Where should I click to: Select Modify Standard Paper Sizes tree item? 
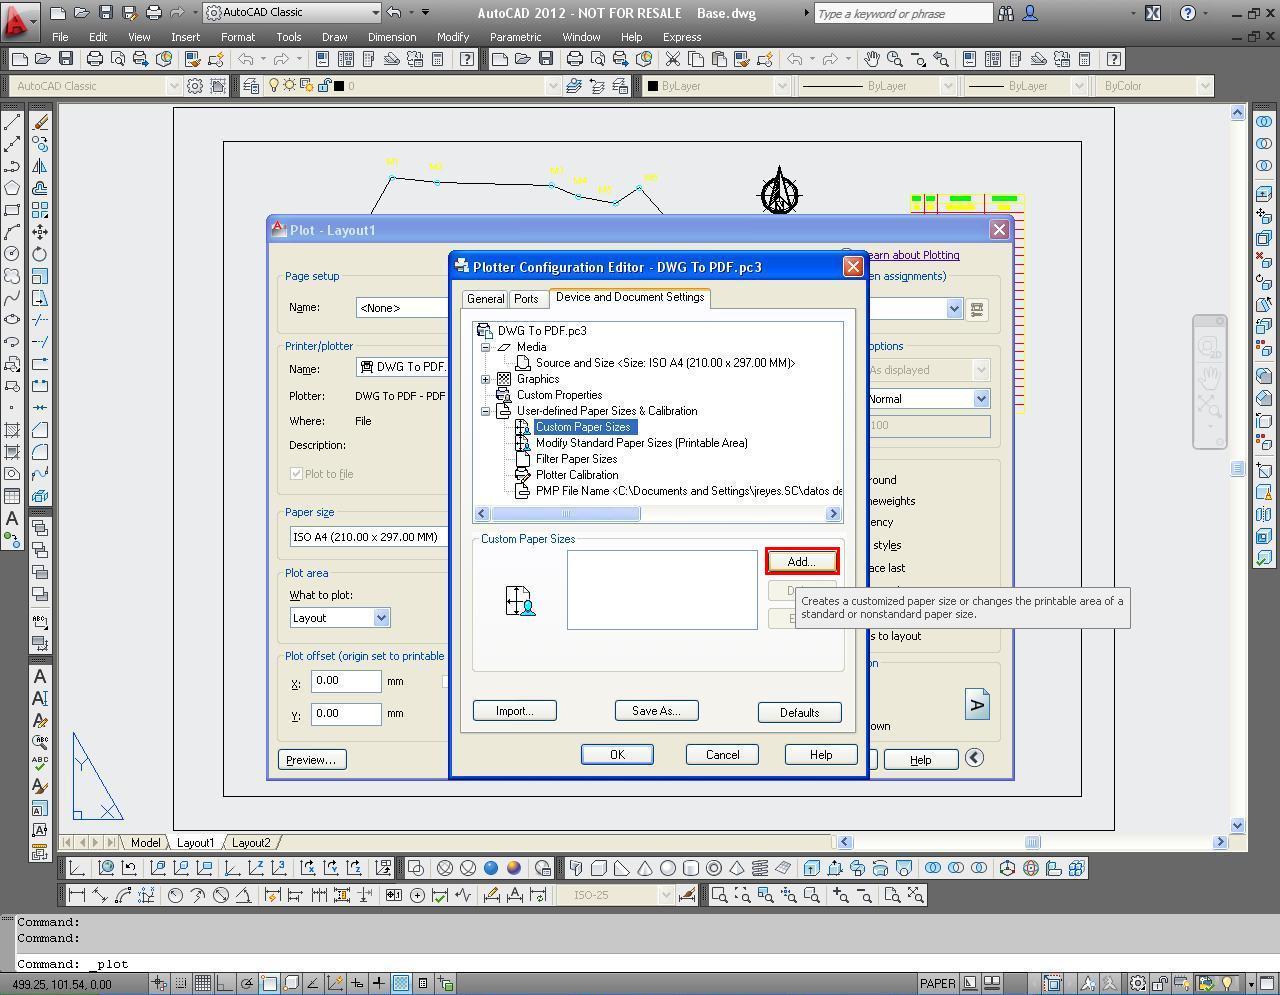coord(641,443)
